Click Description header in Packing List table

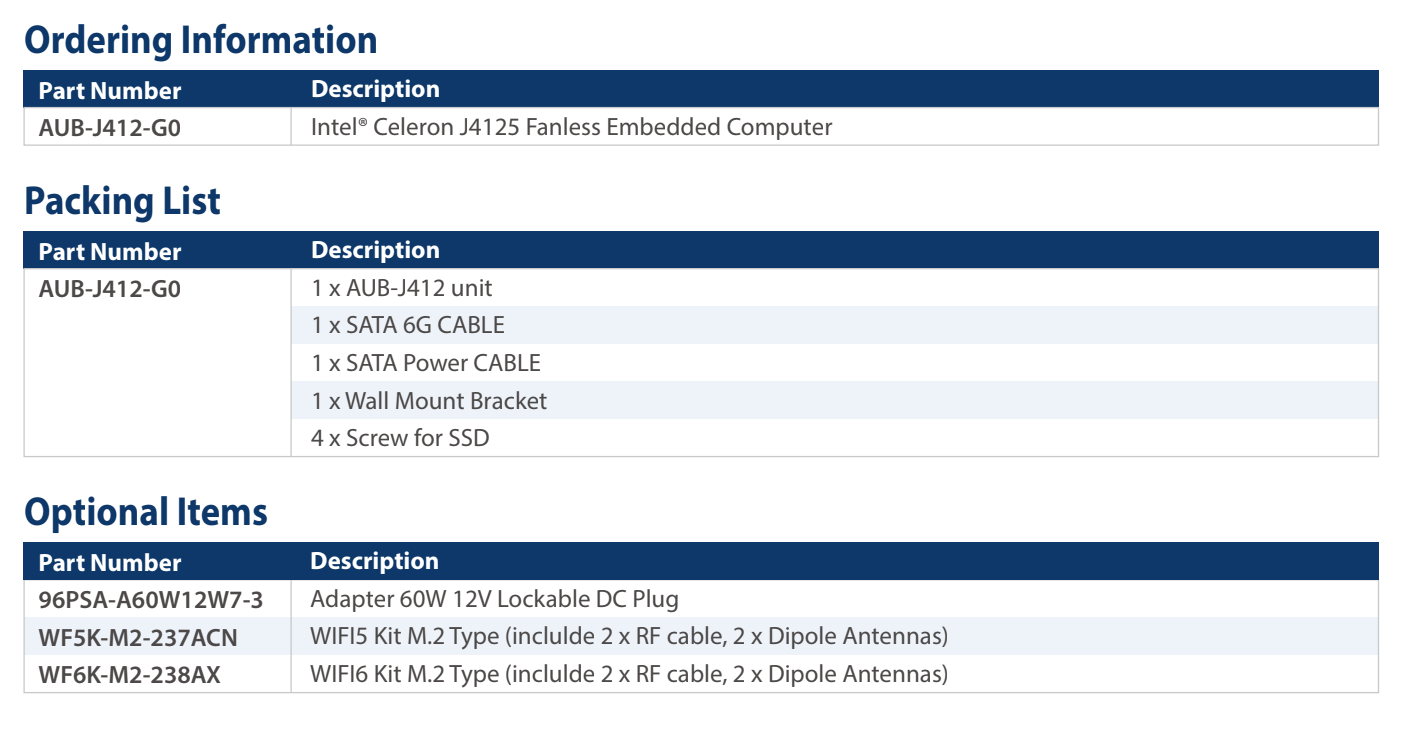point(375,250)
